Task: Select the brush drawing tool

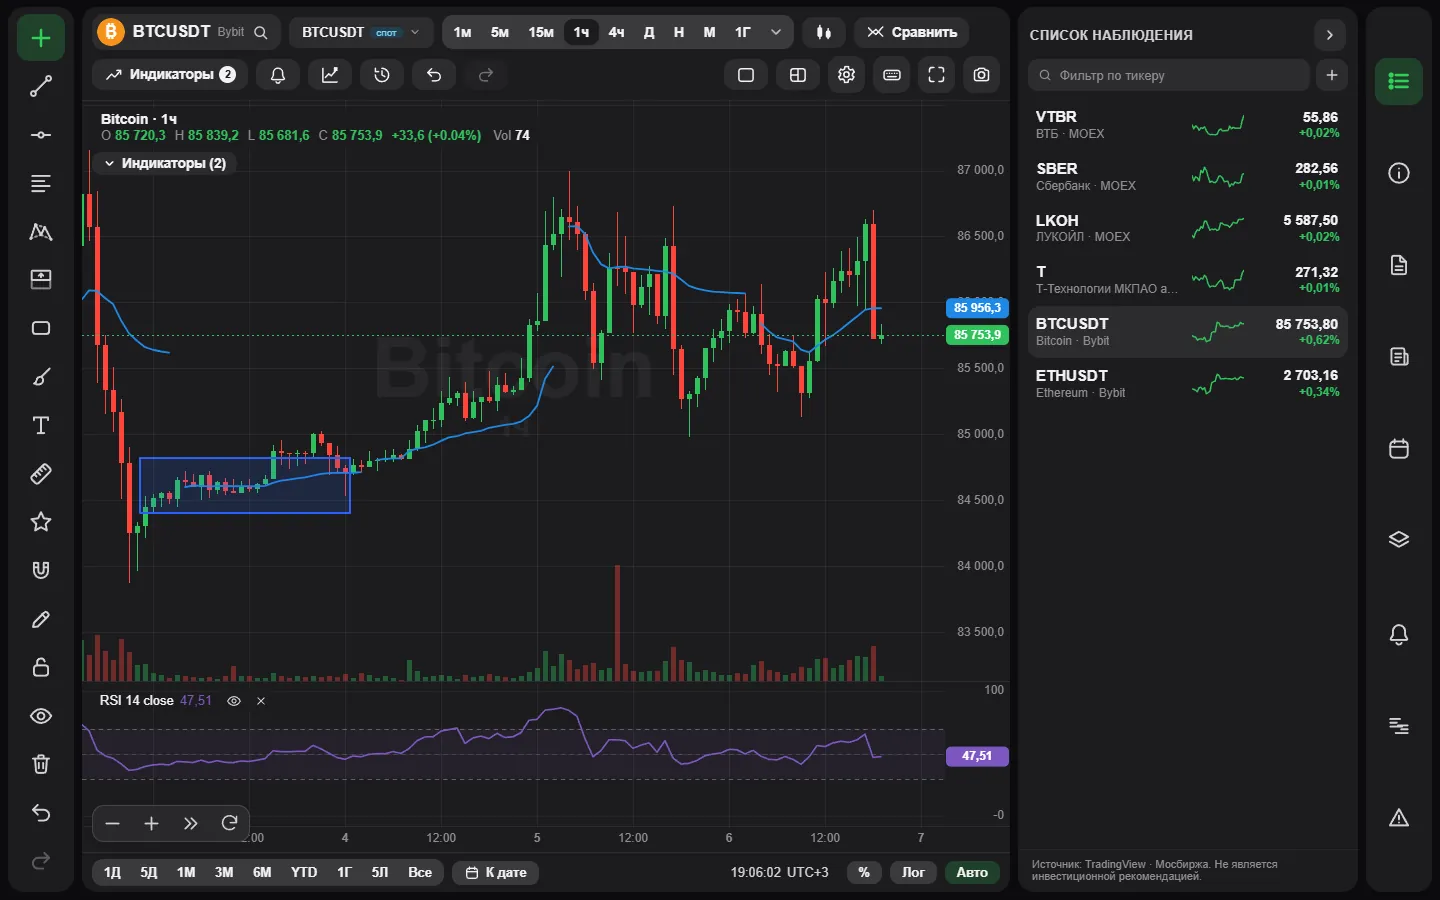Action: (41, 377)
